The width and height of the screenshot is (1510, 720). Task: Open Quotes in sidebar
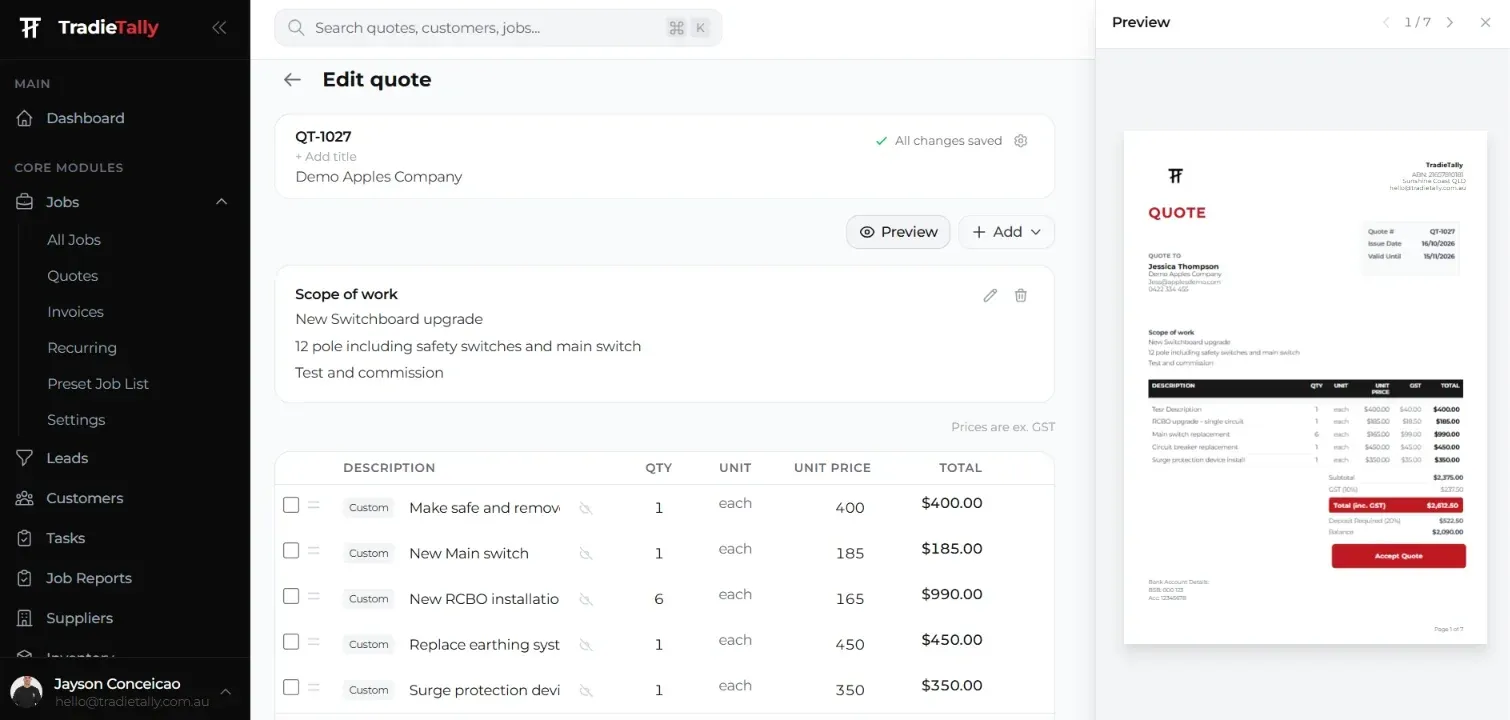(x=73, y=276)
